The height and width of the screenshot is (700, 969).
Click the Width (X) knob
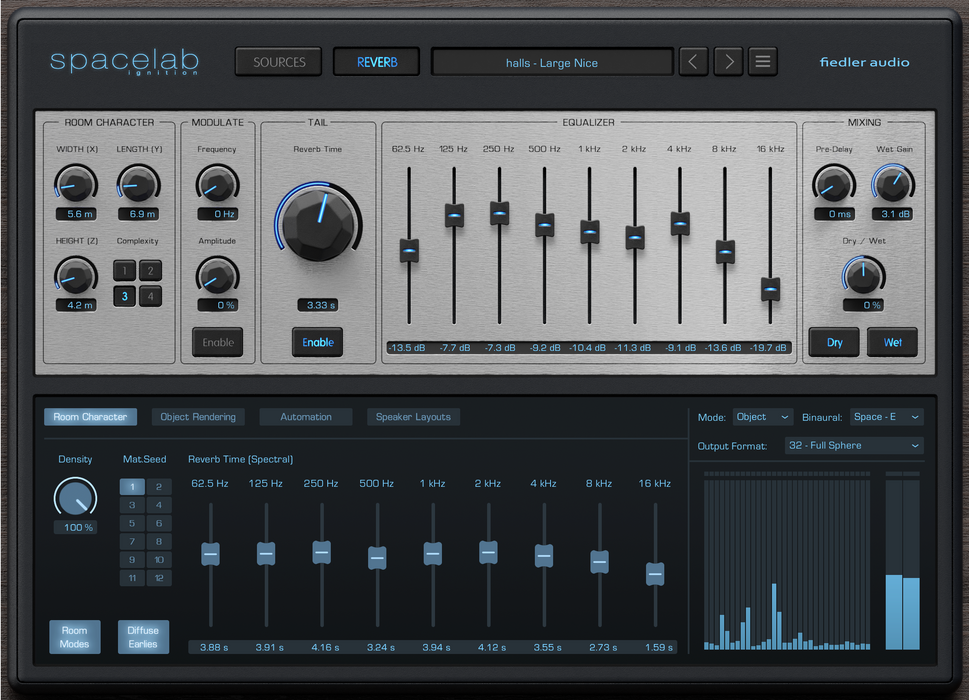point(74,185)
